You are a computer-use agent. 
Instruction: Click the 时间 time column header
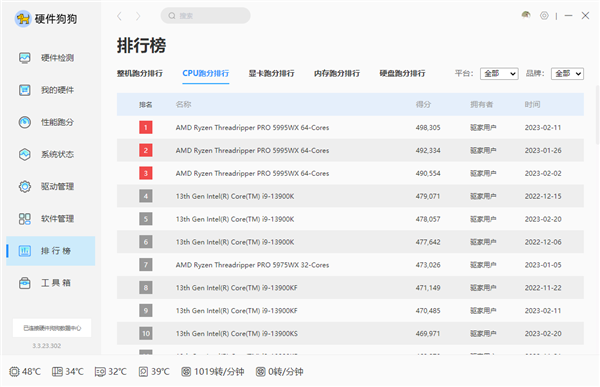coord(532,105)
